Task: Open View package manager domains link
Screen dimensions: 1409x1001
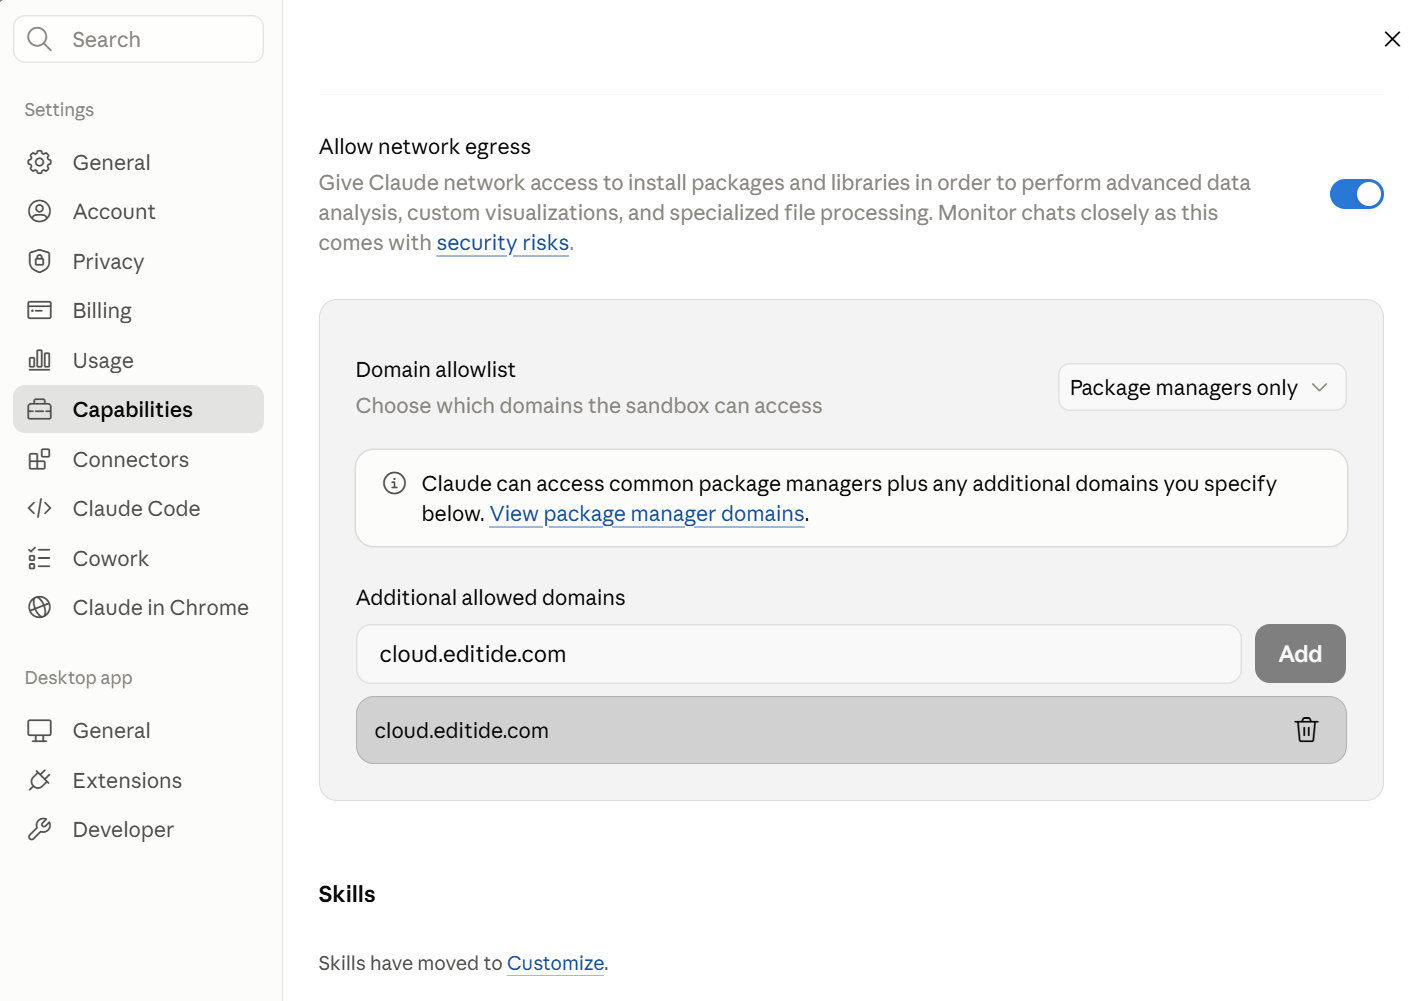Action: [x=647, y=514]
